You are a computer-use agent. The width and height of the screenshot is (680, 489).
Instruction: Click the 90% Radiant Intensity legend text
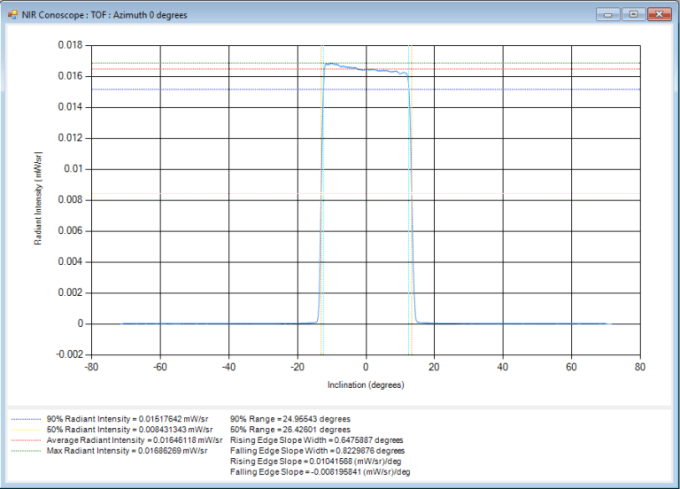click(x=128, y=419)
